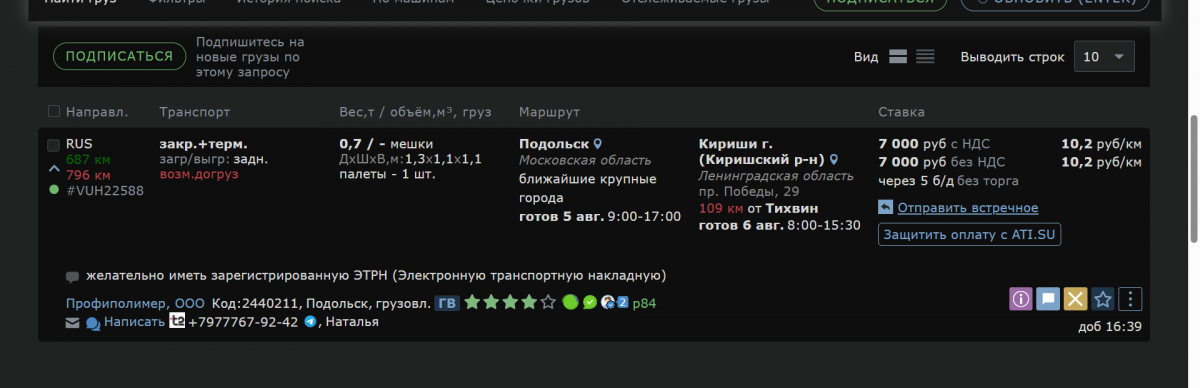
Task: Click 7 000 руб с НДС rate
Action: pos(933,144)
